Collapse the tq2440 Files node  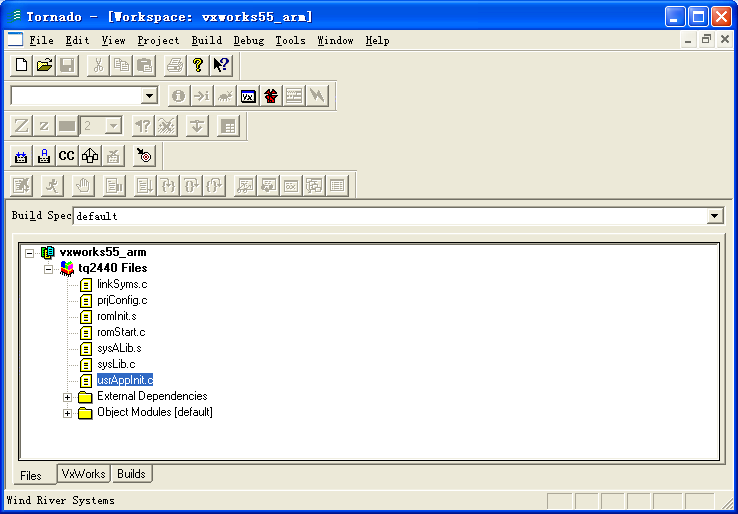coord(48,270)
